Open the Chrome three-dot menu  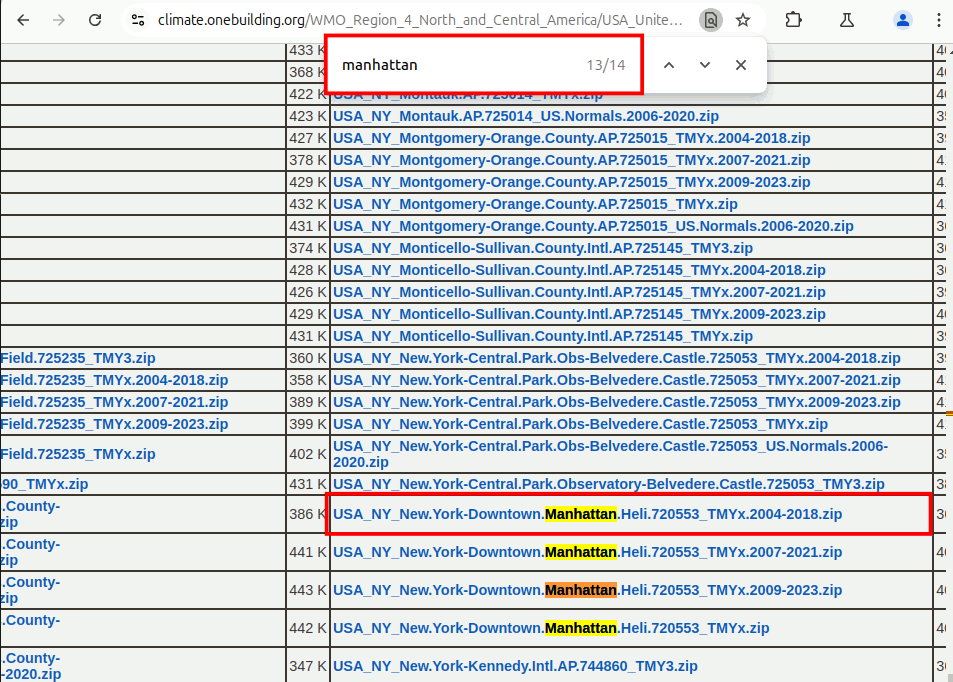938,20
